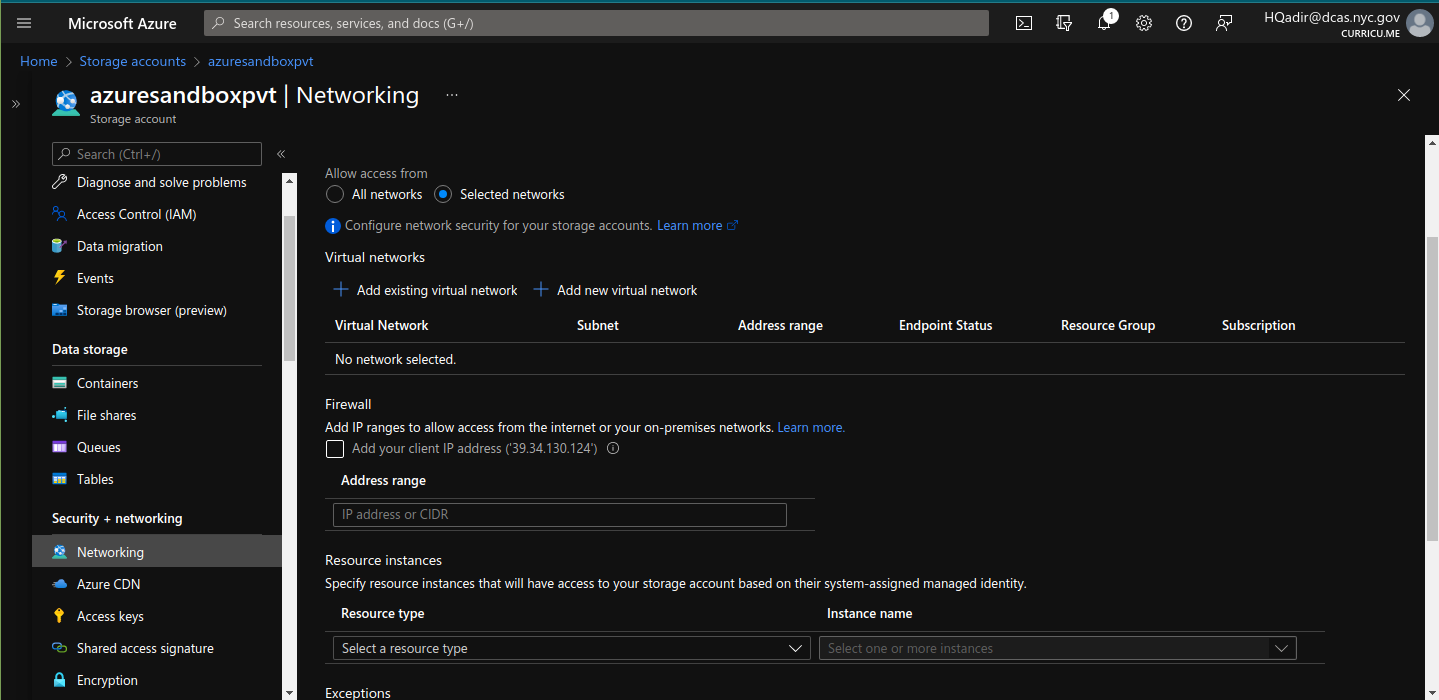Click the storage account icon beside the title
This screenshot has height=700, width=1439.
[66, 103]
